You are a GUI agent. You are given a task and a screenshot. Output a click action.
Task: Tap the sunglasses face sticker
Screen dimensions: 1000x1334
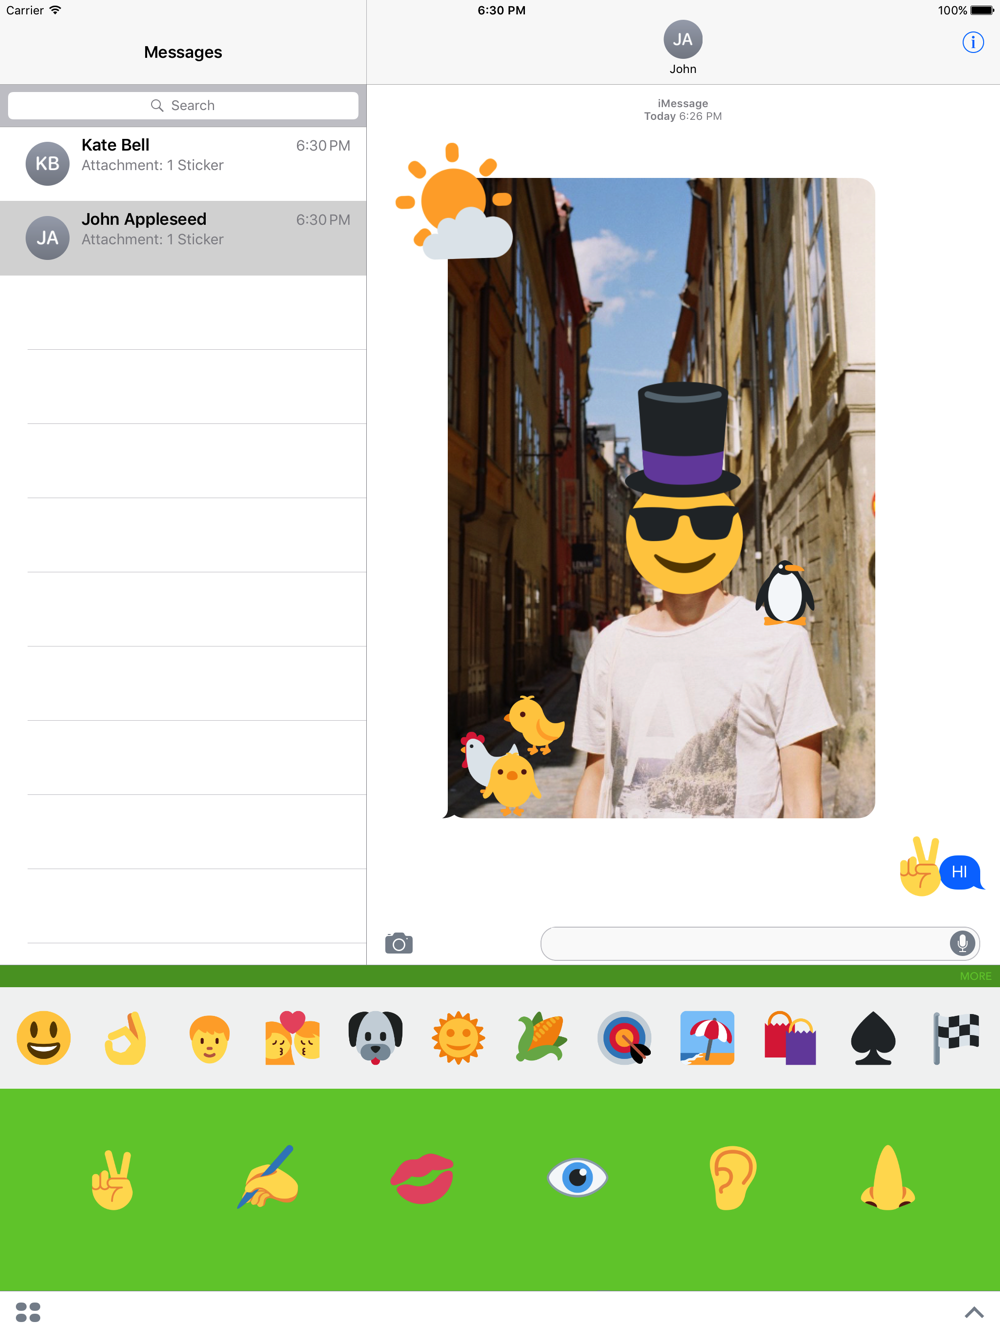684,540
